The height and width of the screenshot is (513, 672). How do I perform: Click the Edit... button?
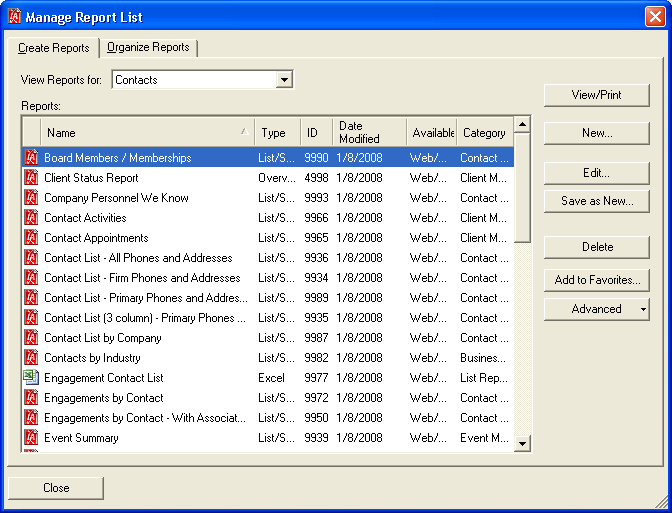click(597, 173)
